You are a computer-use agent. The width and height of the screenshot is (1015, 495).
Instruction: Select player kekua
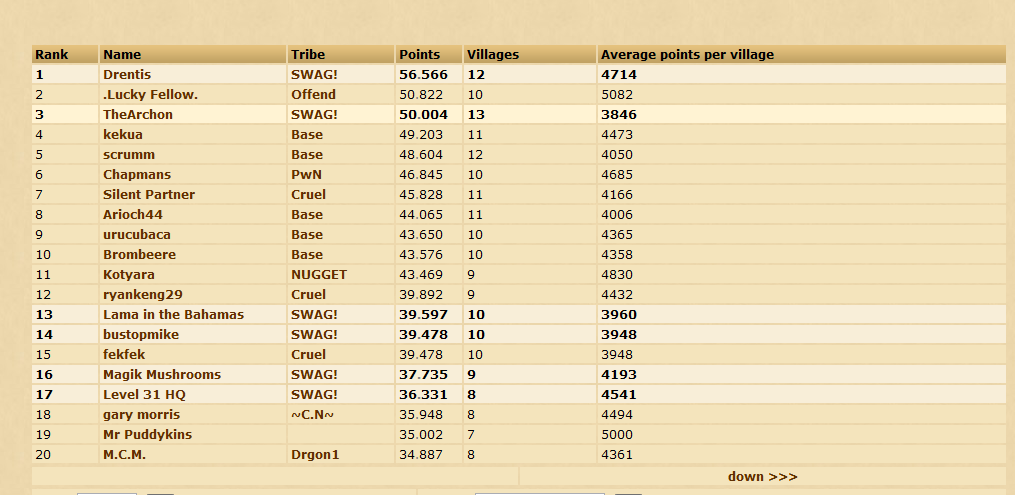(x=123, y=135)
